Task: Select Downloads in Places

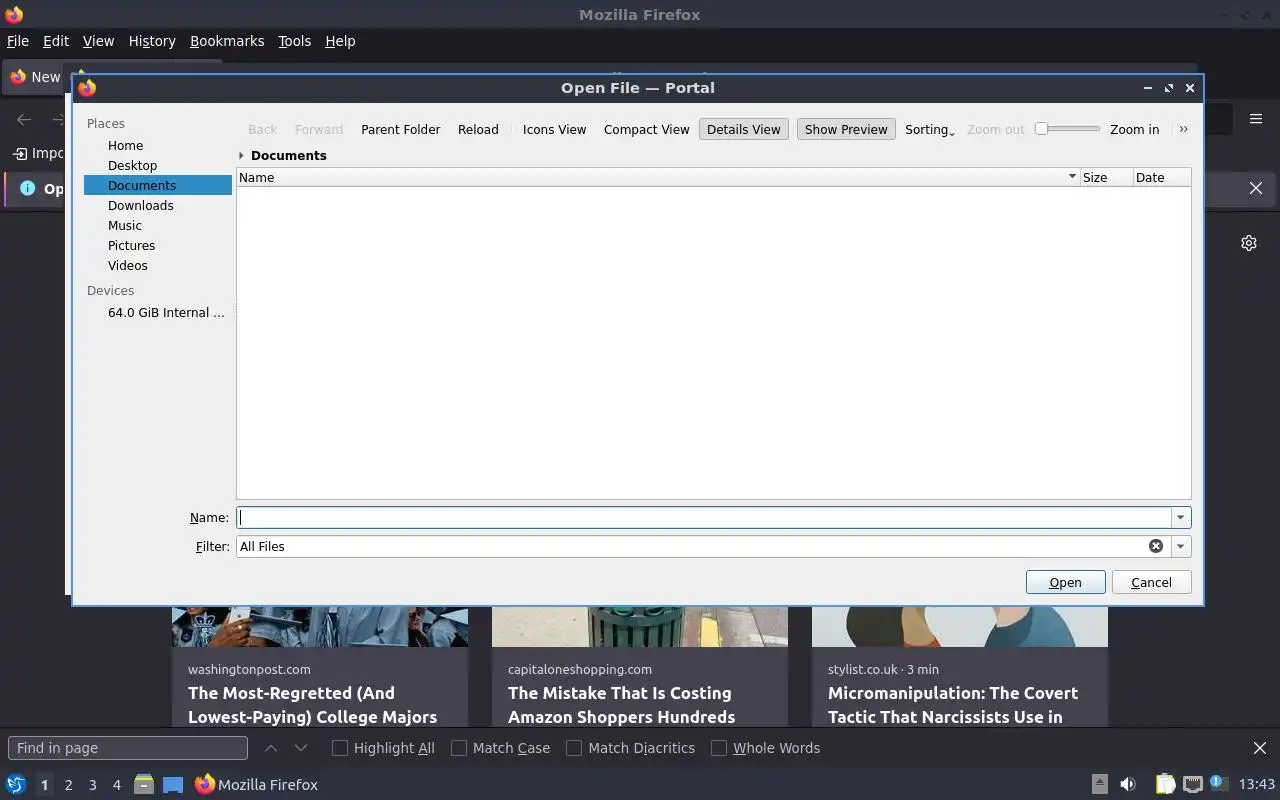Action: point(158,205)
